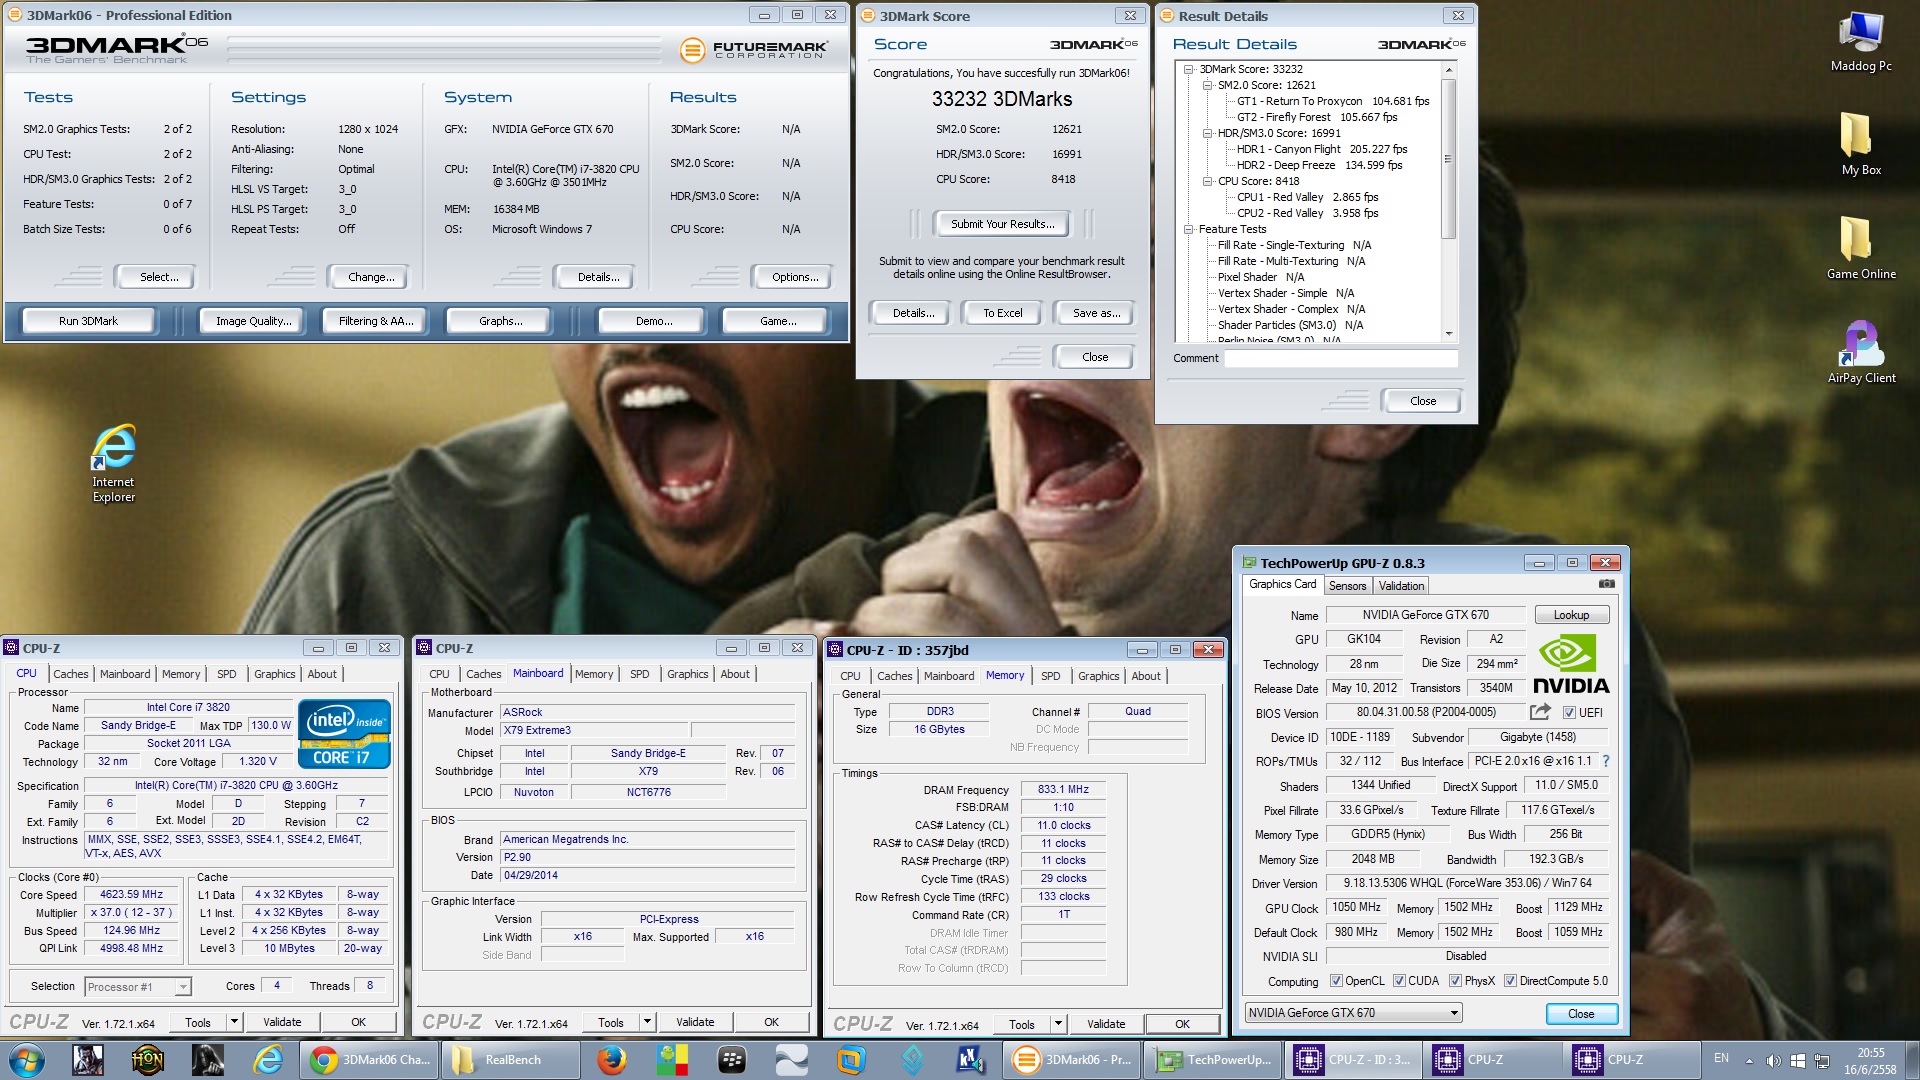Click Submit Your Results button
The image size is (1920, 1080).
[1002, 224]
